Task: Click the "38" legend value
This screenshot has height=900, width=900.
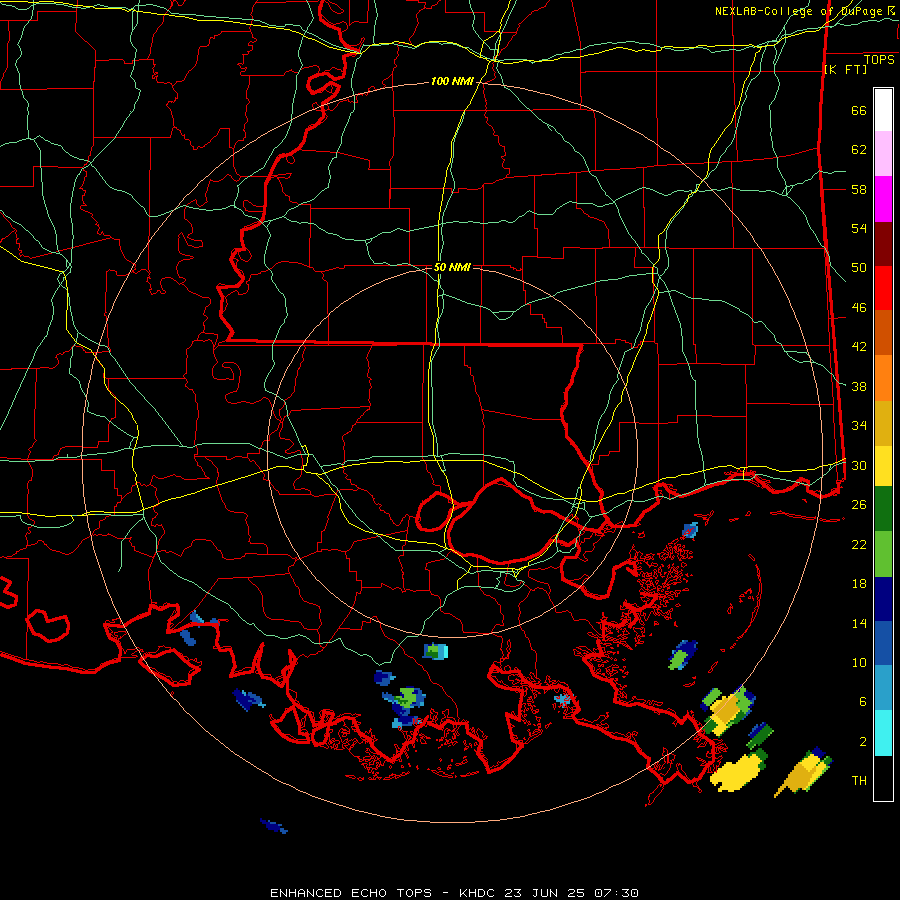Action: pyautogui.click(x=859, y=387)
